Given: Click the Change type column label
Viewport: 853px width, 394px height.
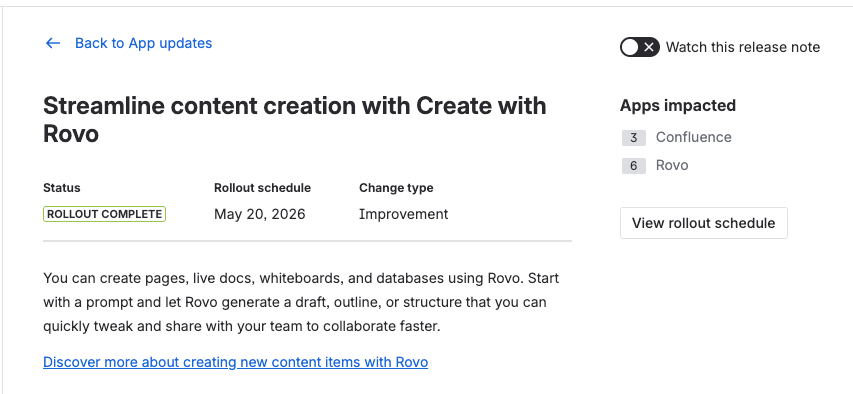Looking at the screenshot, I should (396, 188).
